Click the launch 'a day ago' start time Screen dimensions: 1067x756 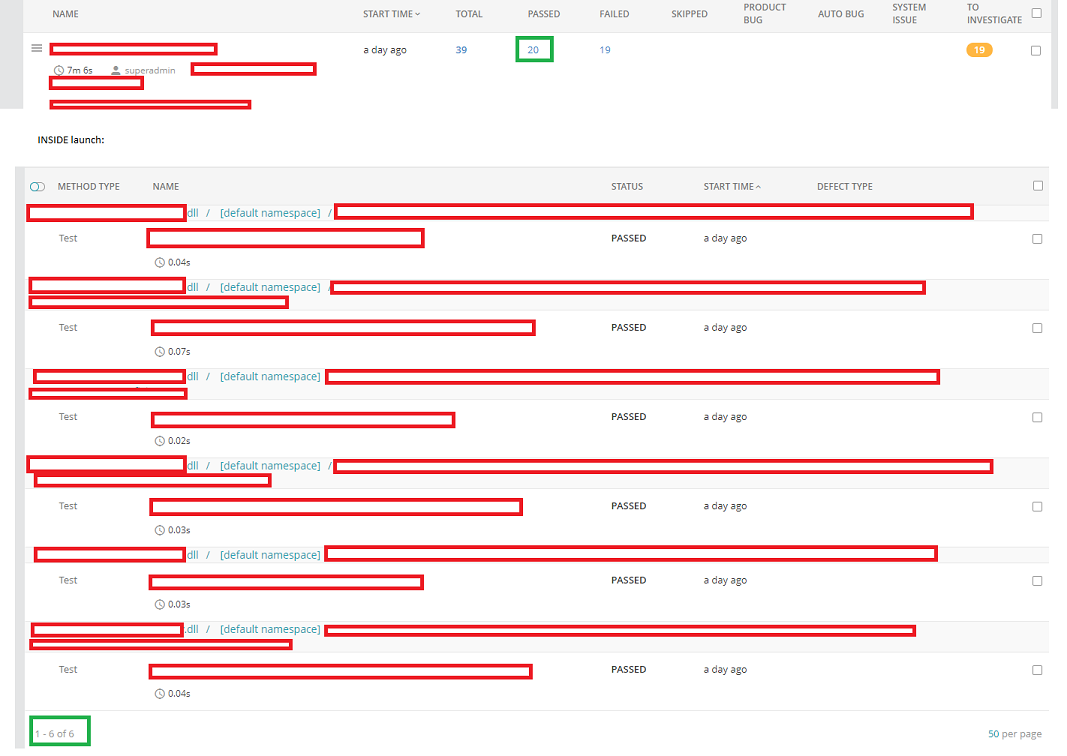384,50
